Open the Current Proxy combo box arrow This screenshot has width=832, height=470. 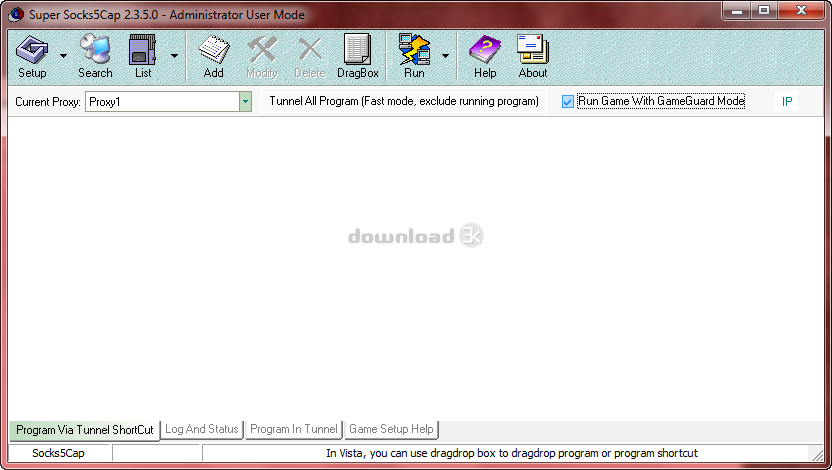pyautogui.click(x=245, y=101)
